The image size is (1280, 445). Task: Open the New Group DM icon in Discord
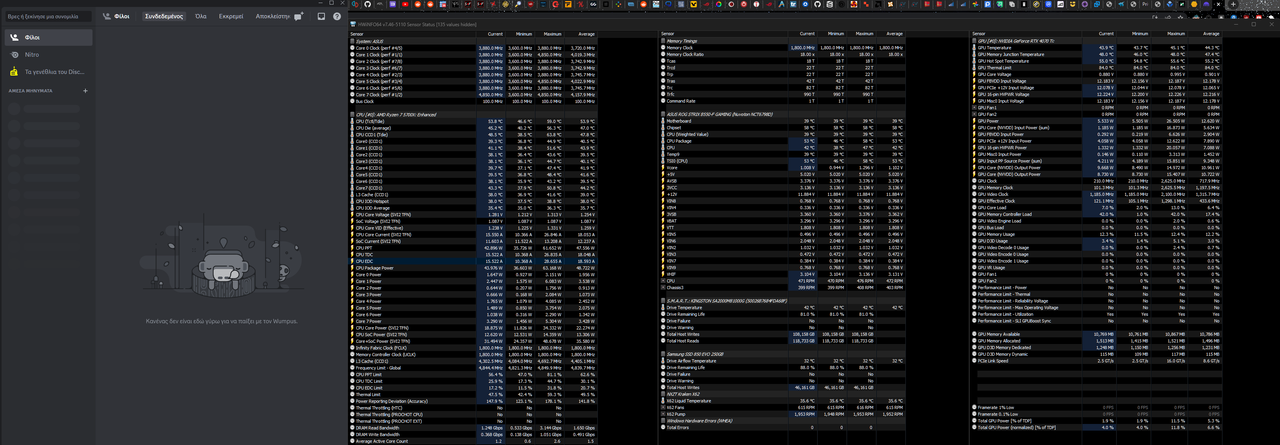click(x=299, y=17)
